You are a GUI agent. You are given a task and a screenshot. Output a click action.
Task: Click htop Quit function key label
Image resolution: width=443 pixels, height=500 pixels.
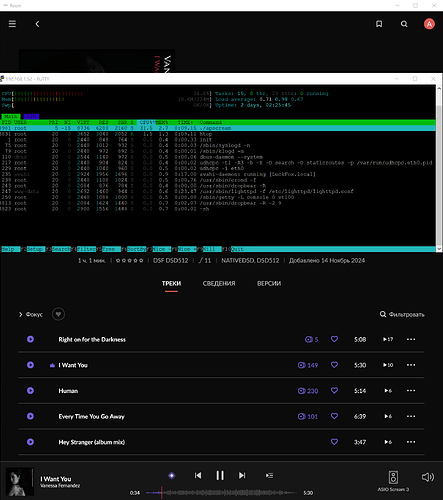coord(237,249)
